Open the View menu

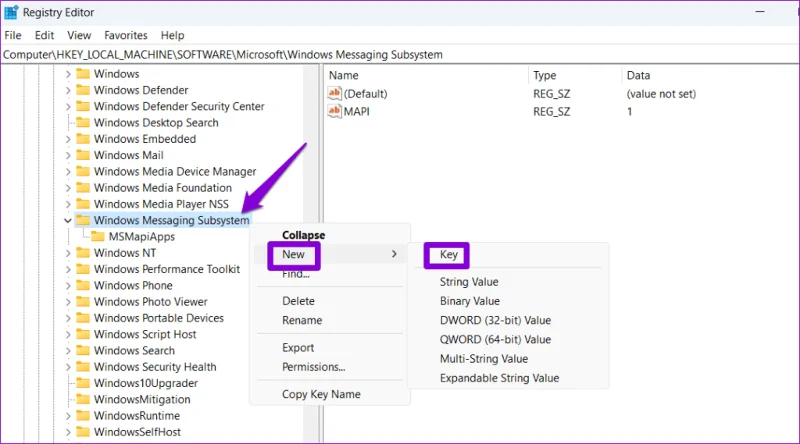click(79, 35)
